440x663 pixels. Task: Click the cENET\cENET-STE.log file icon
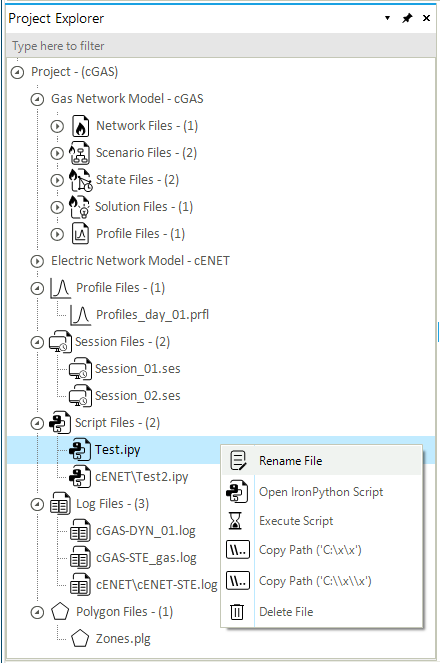tap(80, 585)
